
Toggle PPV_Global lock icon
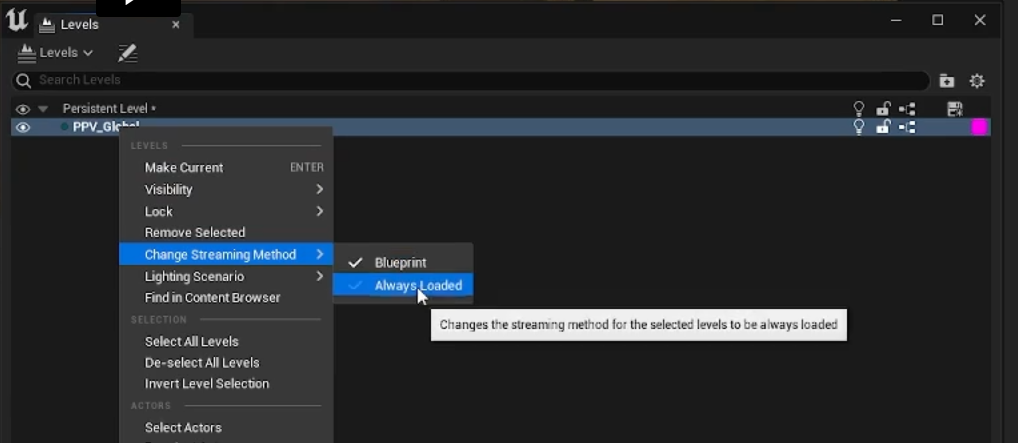pos(883,127)
